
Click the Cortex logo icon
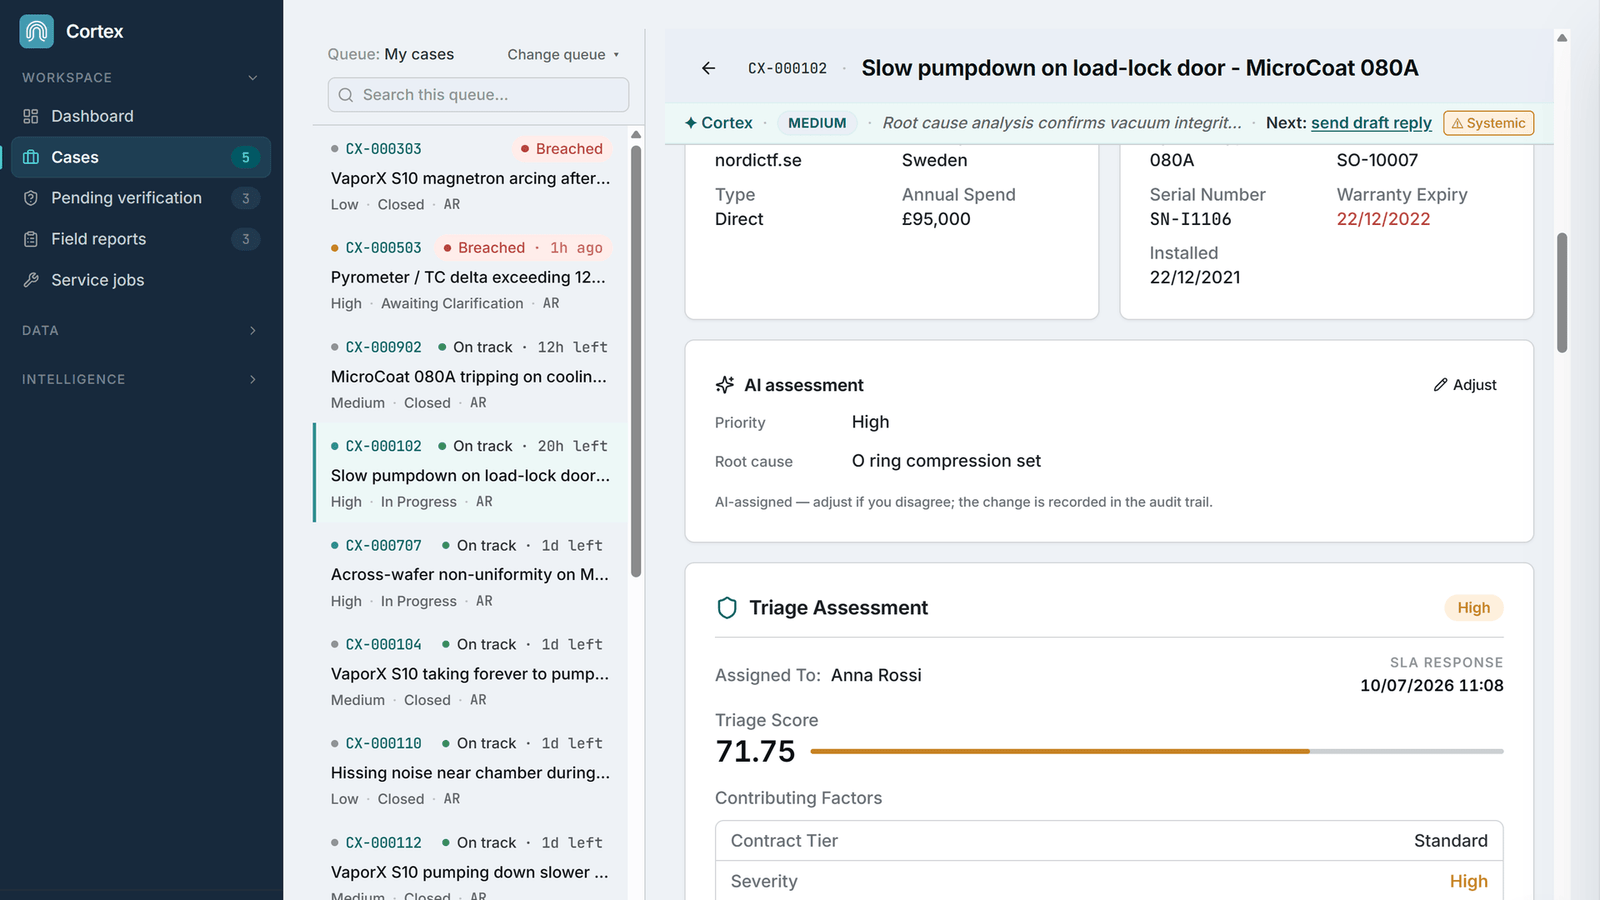(x=37, y=31)
